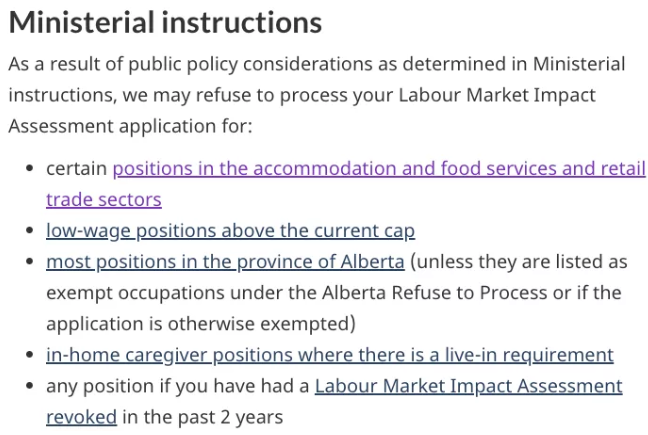Click "application is otherwise exempted)" text line
The height and width of the screenshot is (435, 648).
click(x=200, y=324)
